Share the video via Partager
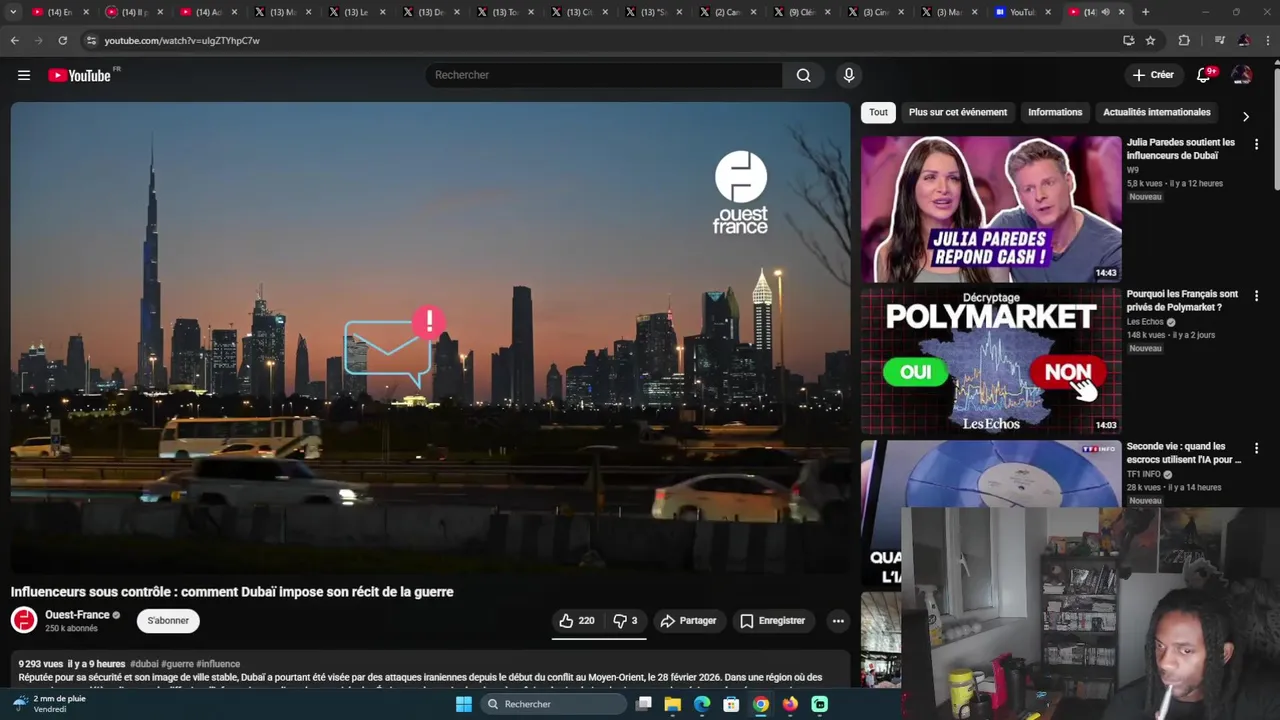The width and height of the screenshot is (1280, 720). (x=688, y=621)
